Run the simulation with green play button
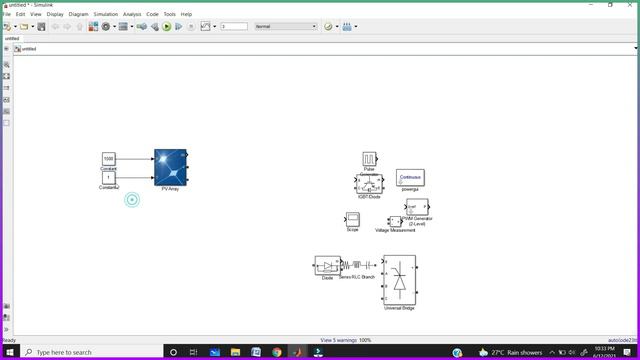 [167, 27]
